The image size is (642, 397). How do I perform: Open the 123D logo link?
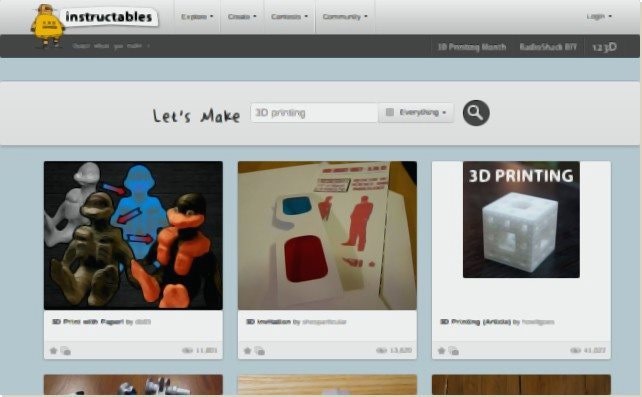[x=604, y=47]
